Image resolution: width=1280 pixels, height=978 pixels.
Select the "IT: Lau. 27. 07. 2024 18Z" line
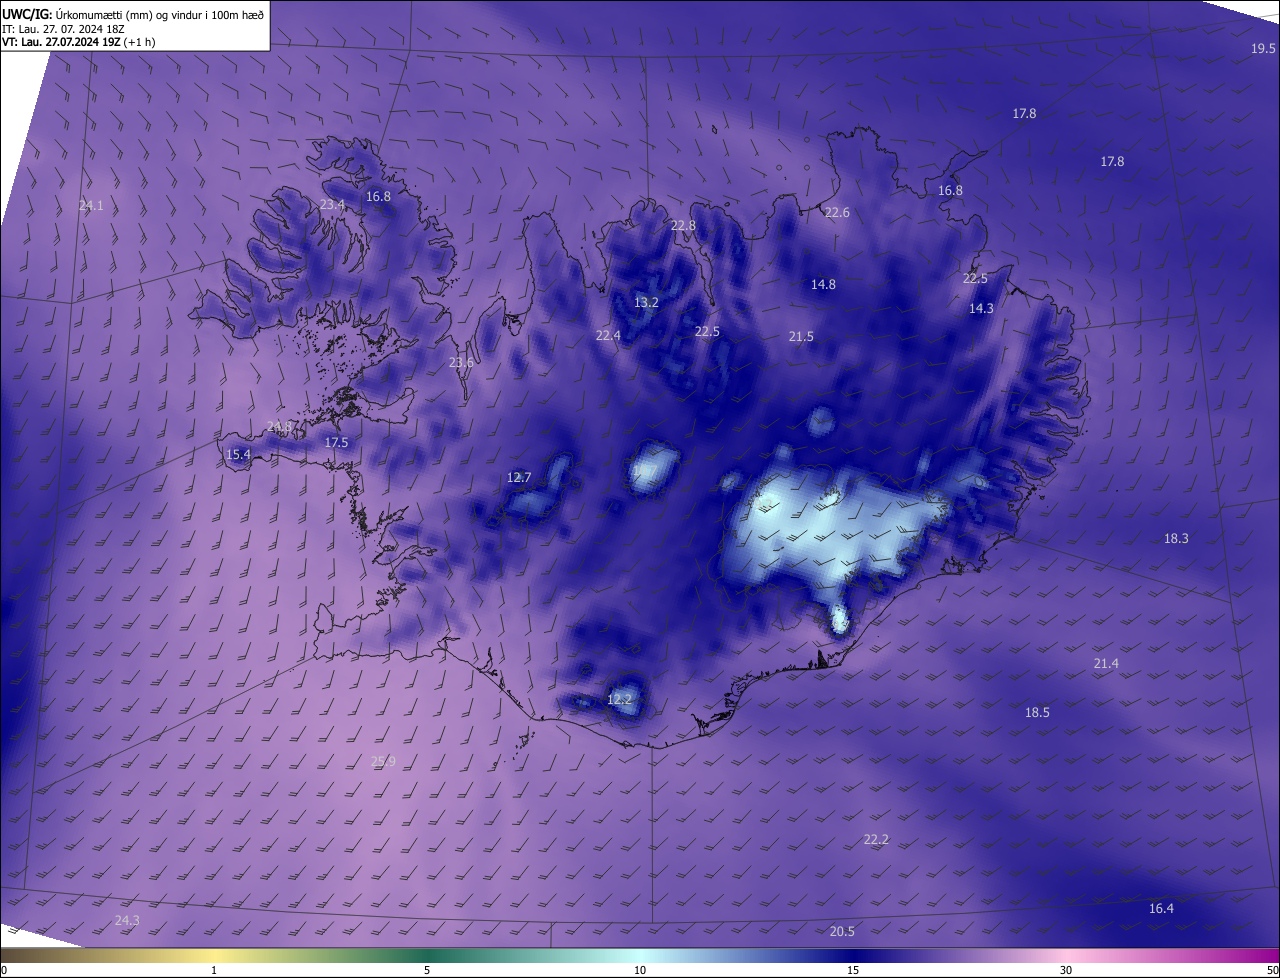click(x=63, y=29)
